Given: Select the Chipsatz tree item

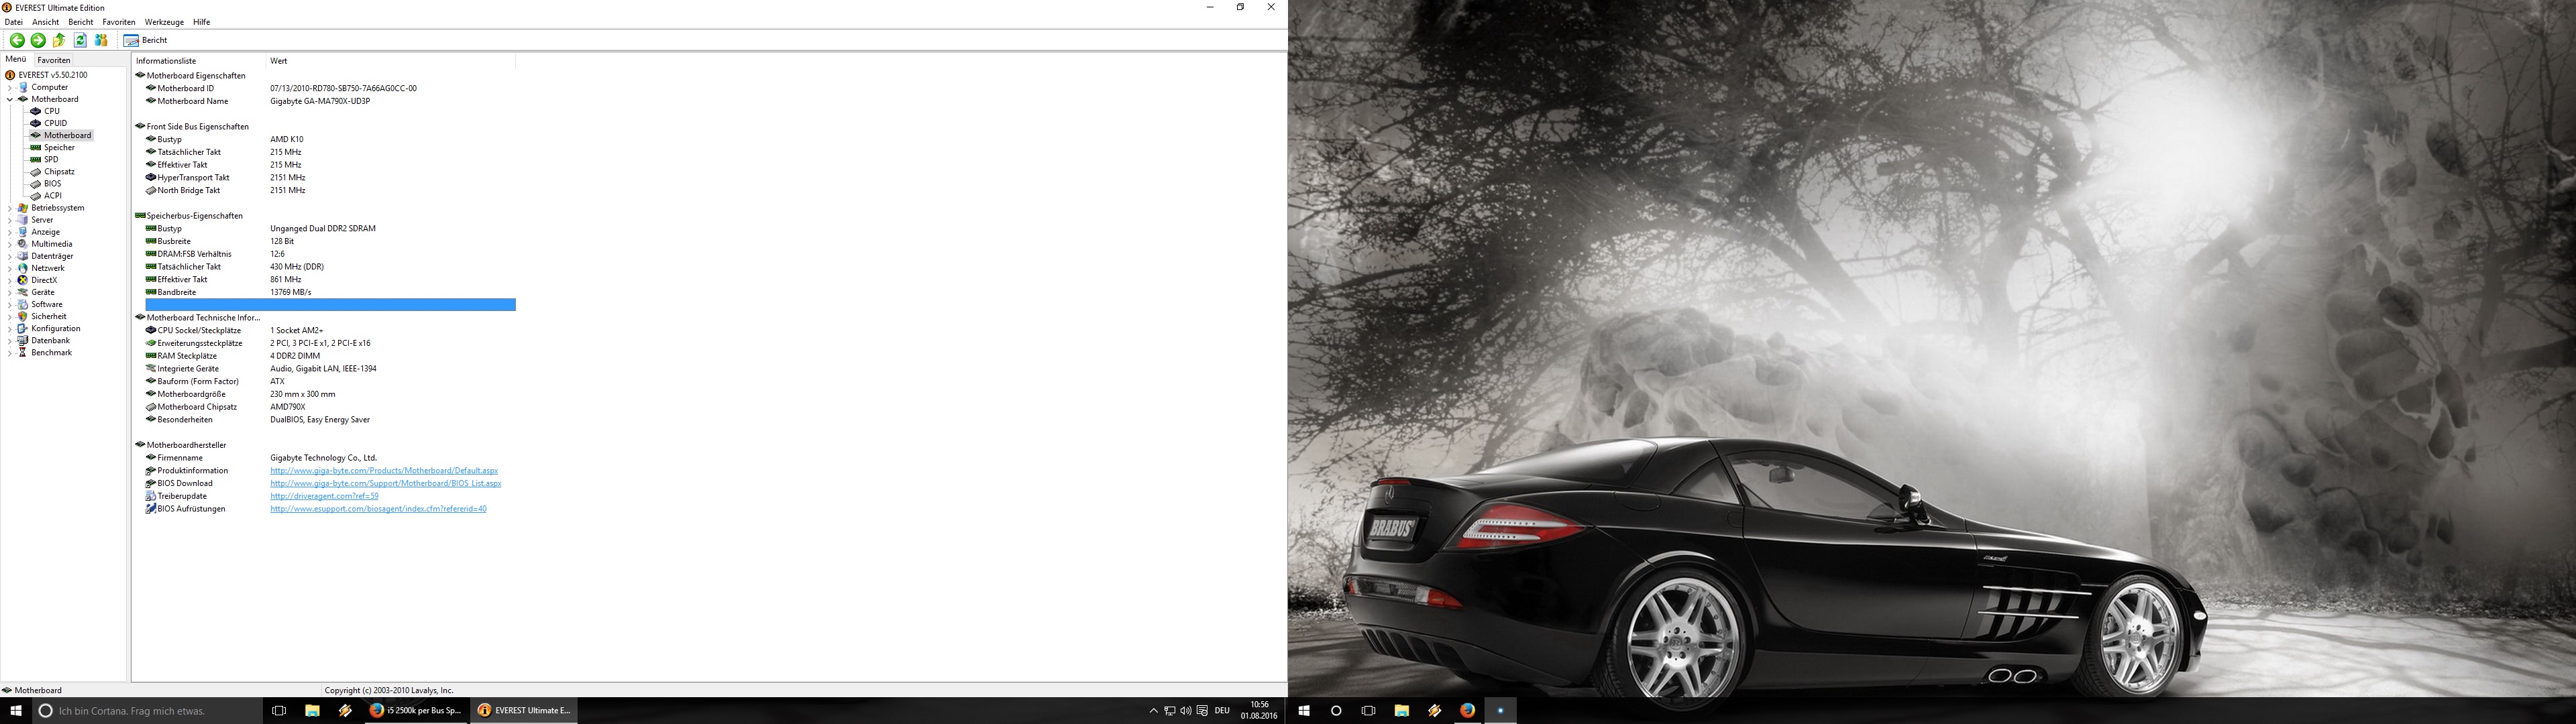Looking at the screenshot, I should [x=59, y=172].
